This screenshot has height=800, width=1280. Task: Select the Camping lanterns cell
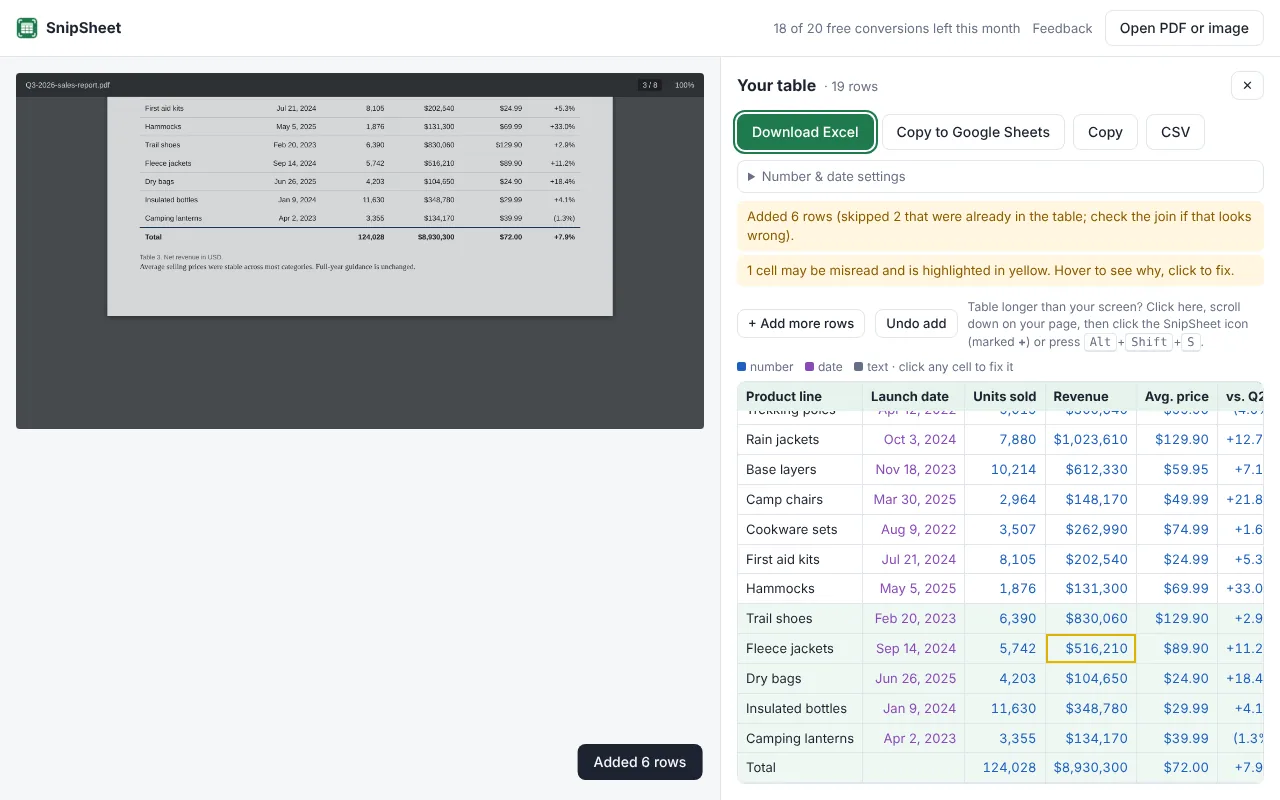coord(800,738)
